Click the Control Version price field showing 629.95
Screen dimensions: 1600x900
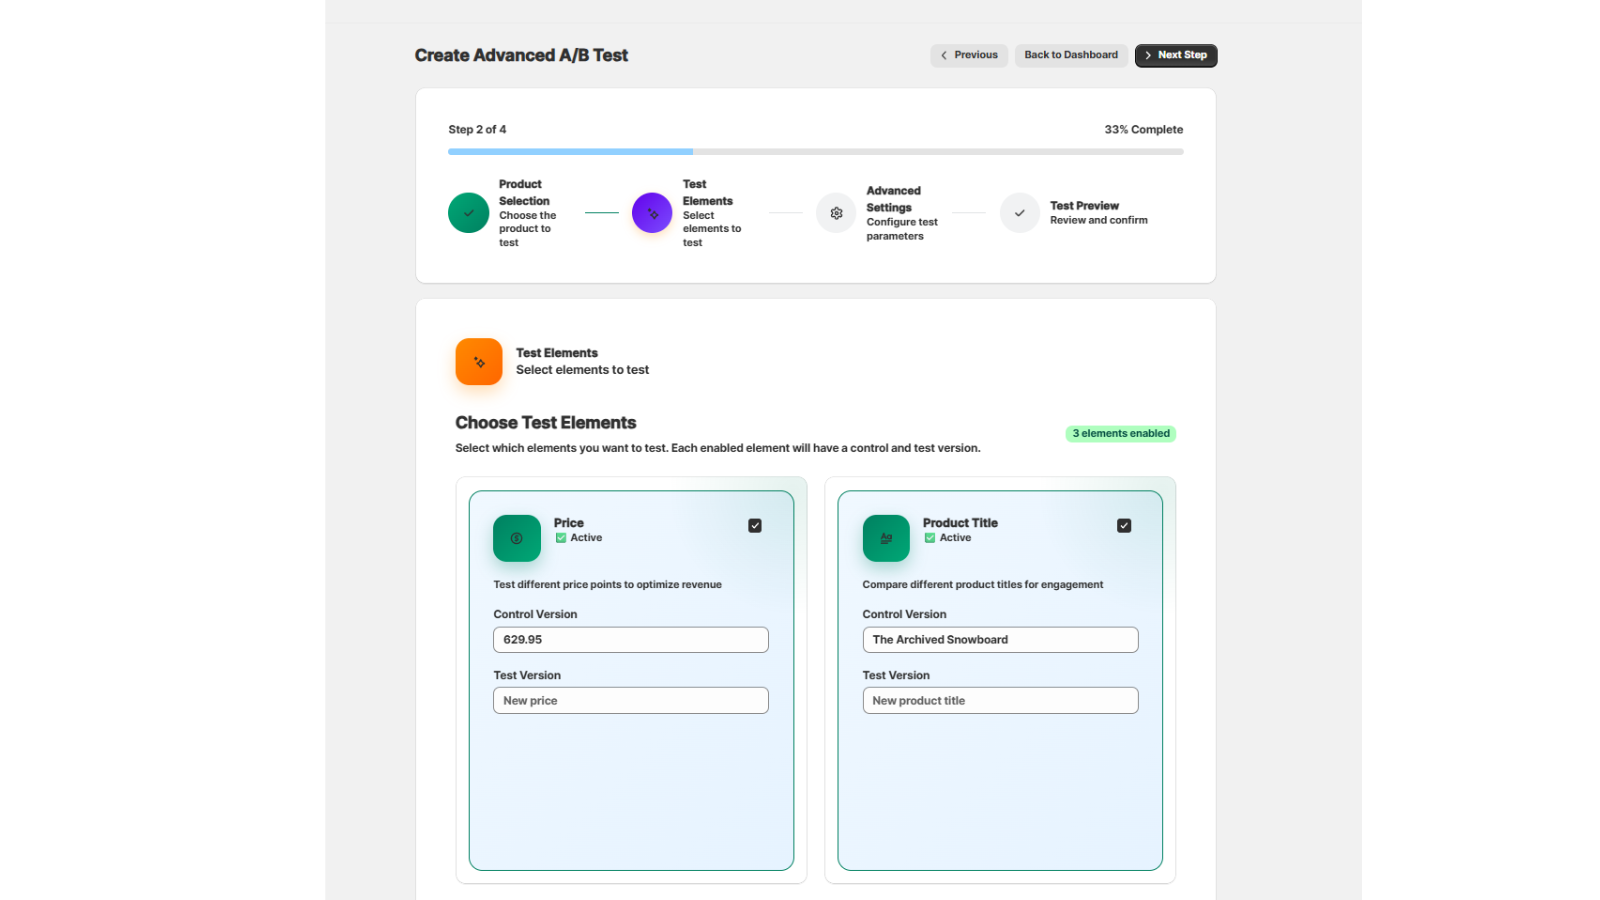pos(630,640)
